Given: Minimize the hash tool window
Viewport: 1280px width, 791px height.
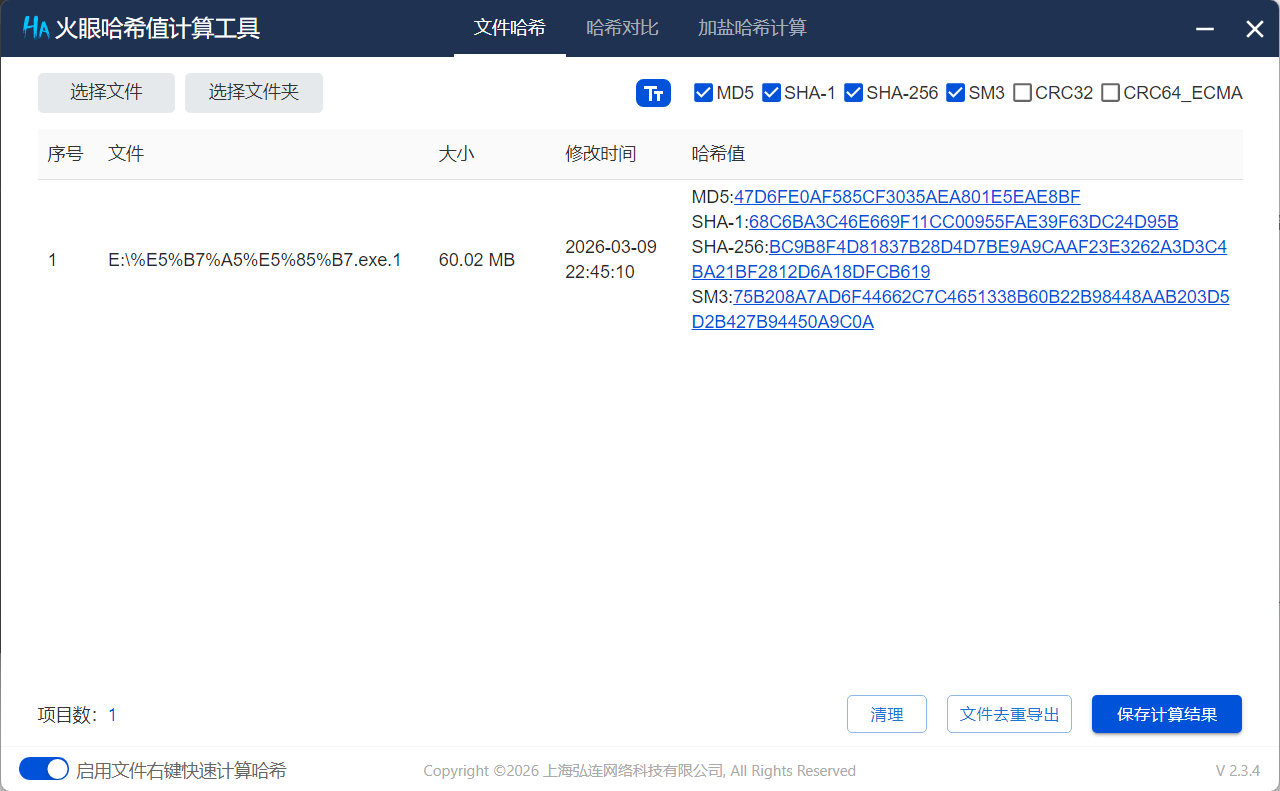Looking at the screenshot, I should coord(1205,29).
